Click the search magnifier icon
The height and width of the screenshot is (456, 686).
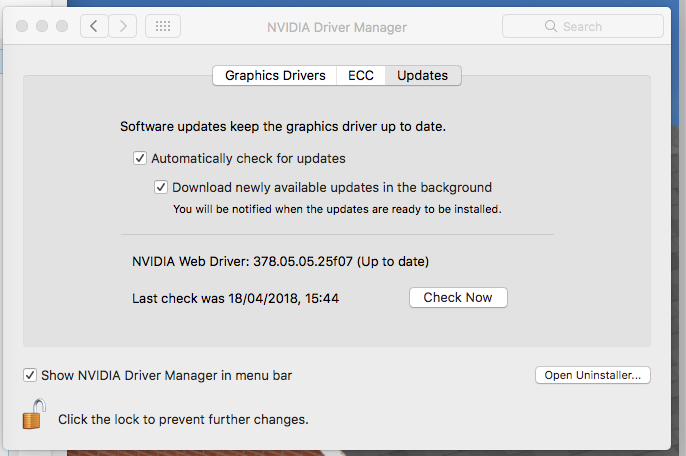tap(551, 26)
